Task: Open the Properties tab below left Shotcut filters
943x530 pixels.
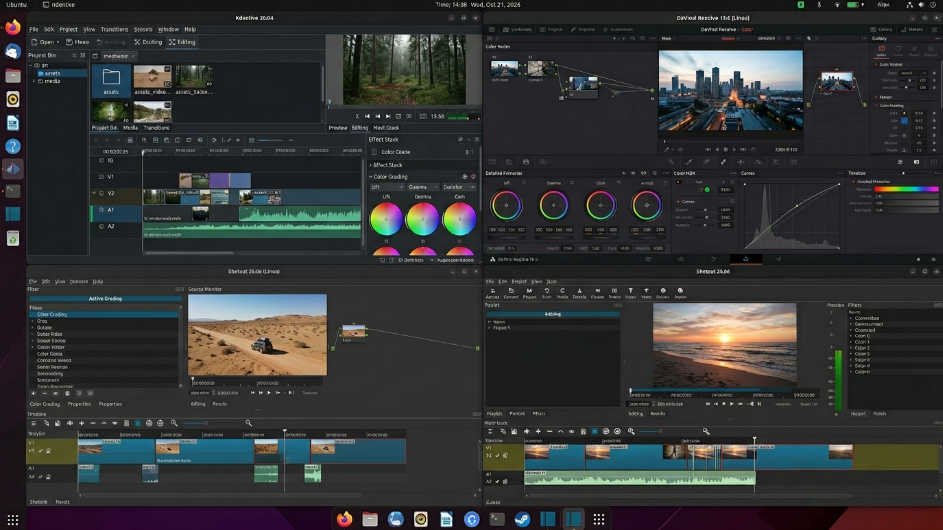Action: (79, 404)
